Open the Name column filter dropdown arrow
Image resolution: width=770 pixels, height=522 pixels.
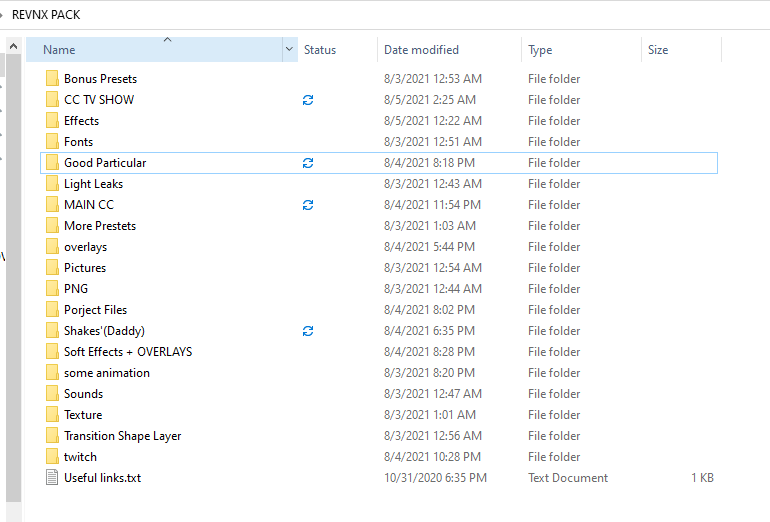[290, 50]
